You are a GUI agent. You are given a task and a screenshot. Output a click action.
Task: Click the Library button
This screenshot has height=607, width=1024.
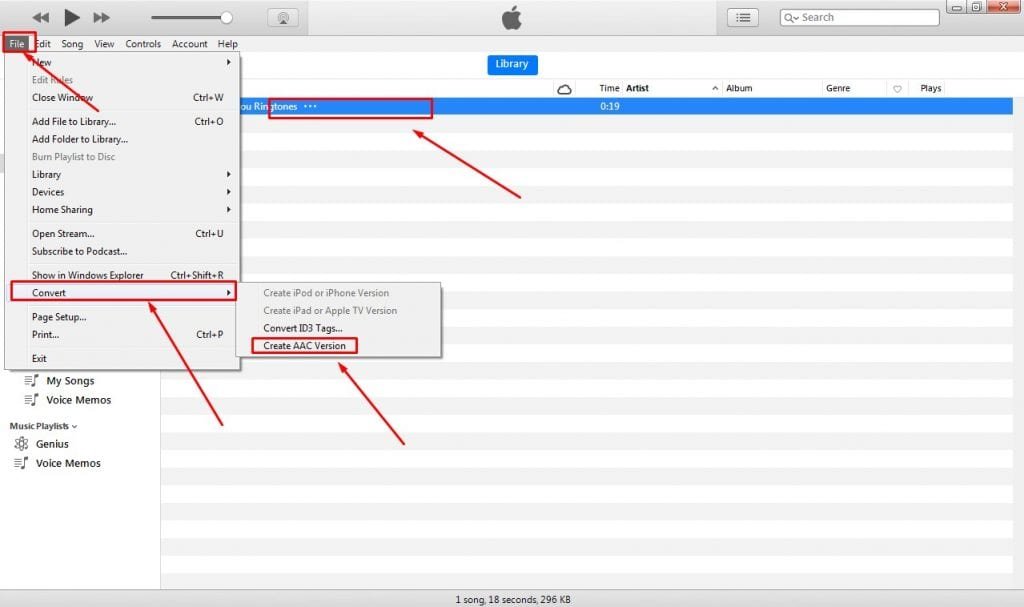tap(511, 64)
